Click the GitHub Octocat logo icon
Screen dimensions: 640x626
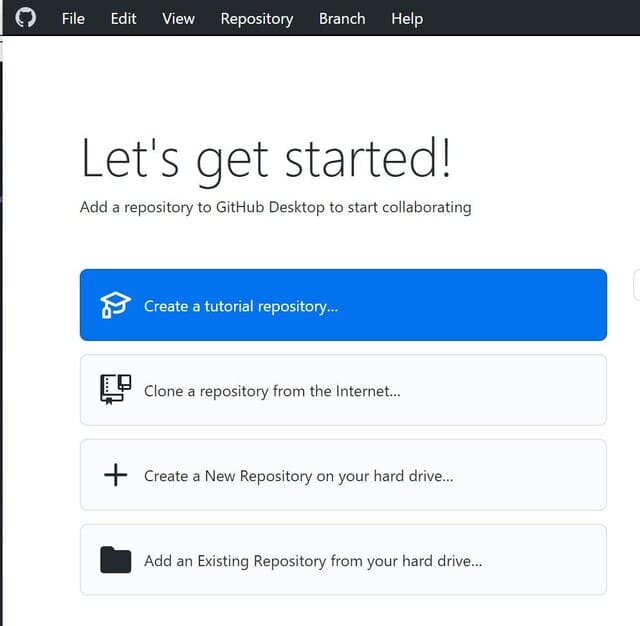[x=26, y=18]
